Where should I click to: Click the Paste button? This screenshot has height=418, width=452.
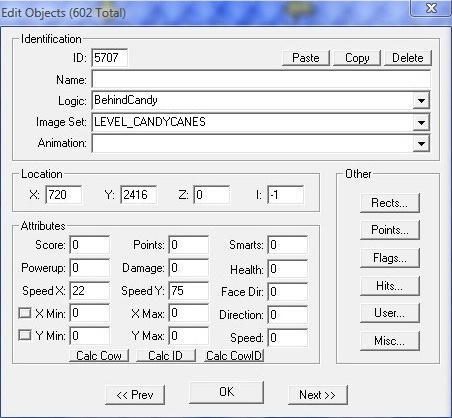pos(306,58)
